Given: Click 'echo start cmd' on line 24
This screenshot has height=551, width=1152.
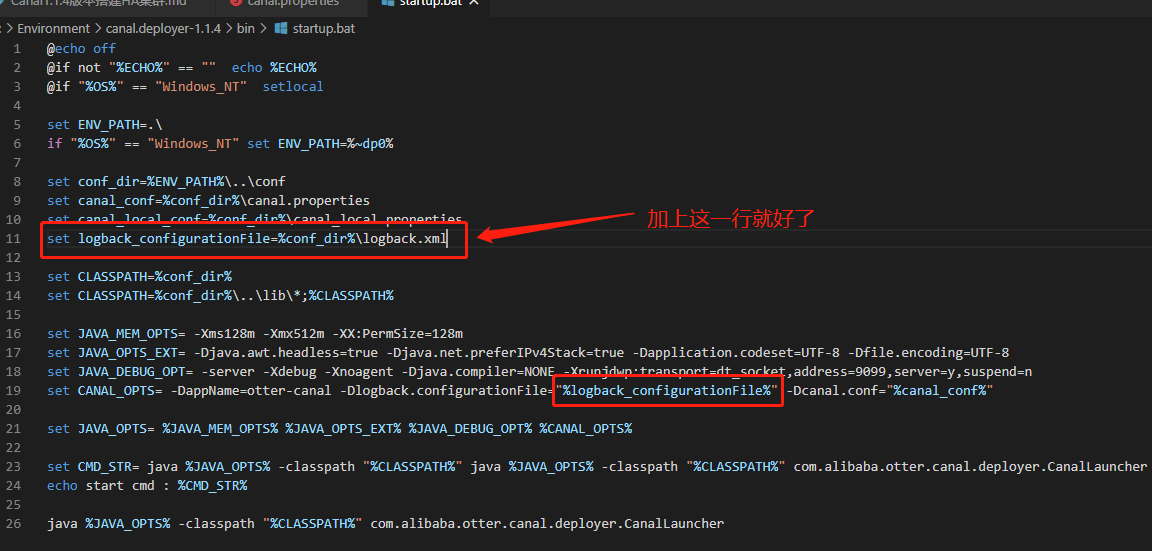Looking at the screenshot, I should [x=101, y=486].
